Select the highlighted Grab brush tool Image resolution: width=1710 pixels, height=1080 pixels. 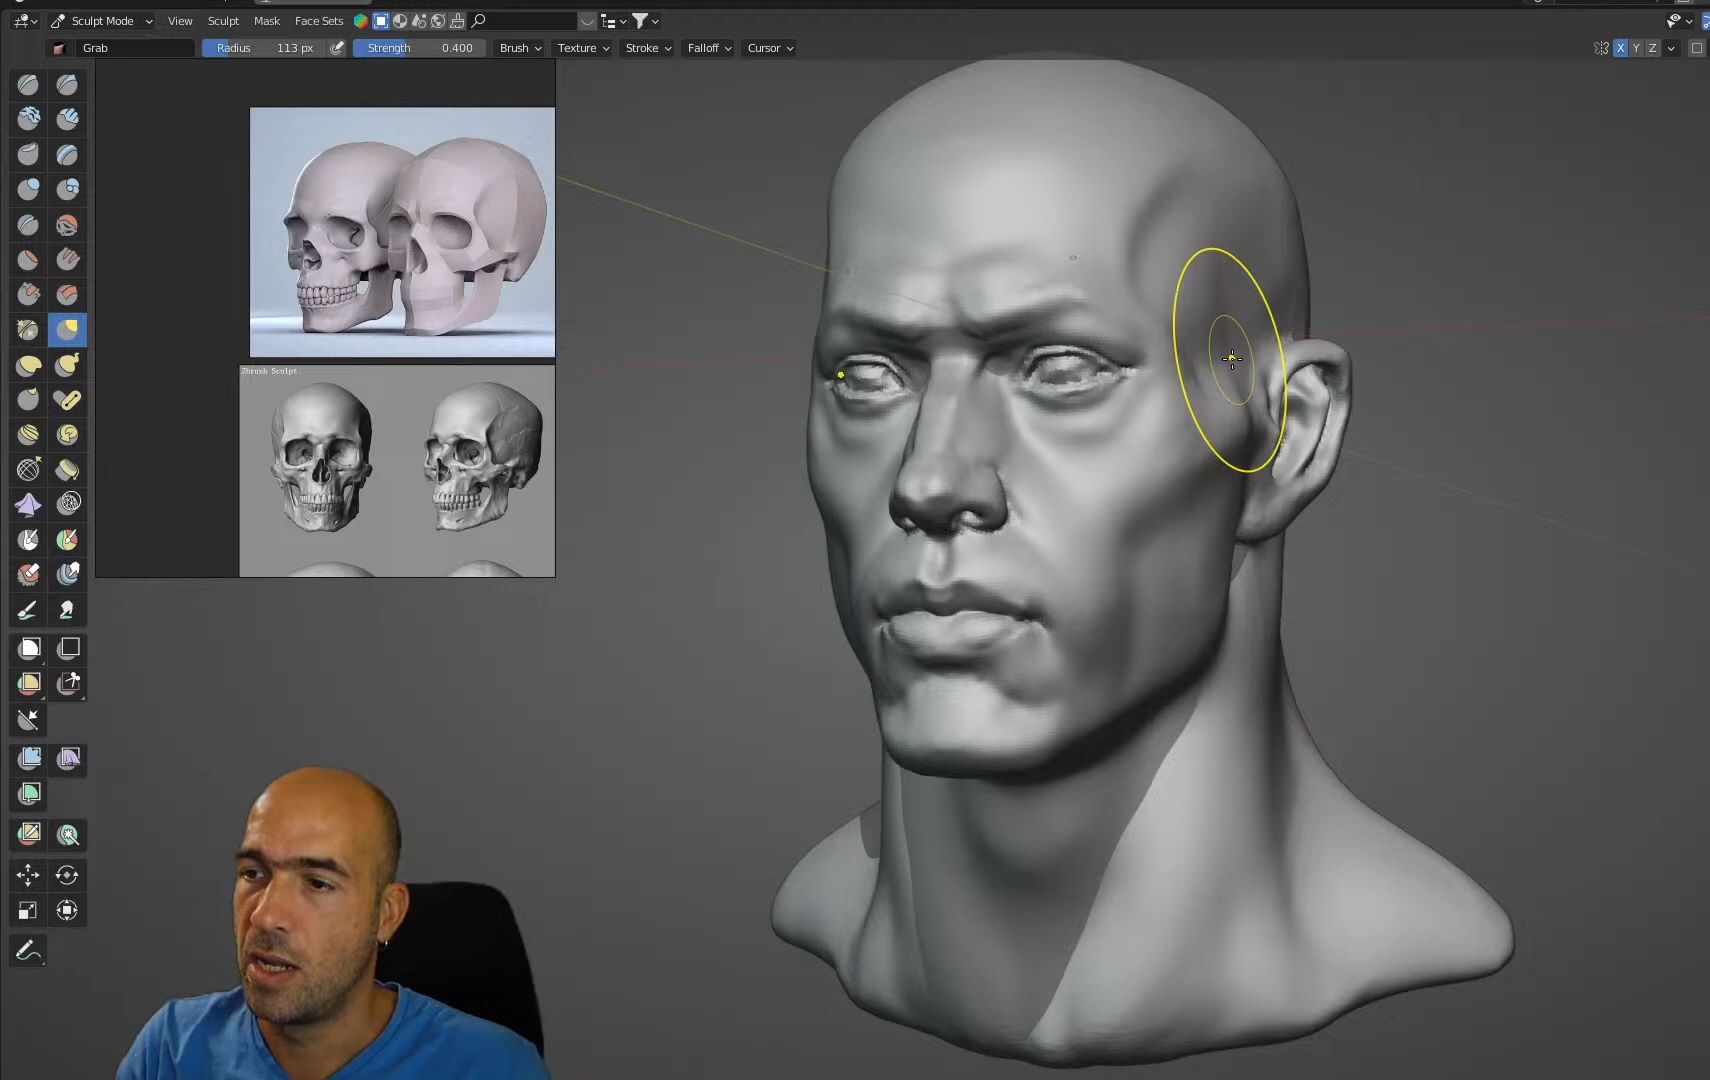(x=67, y=330)
